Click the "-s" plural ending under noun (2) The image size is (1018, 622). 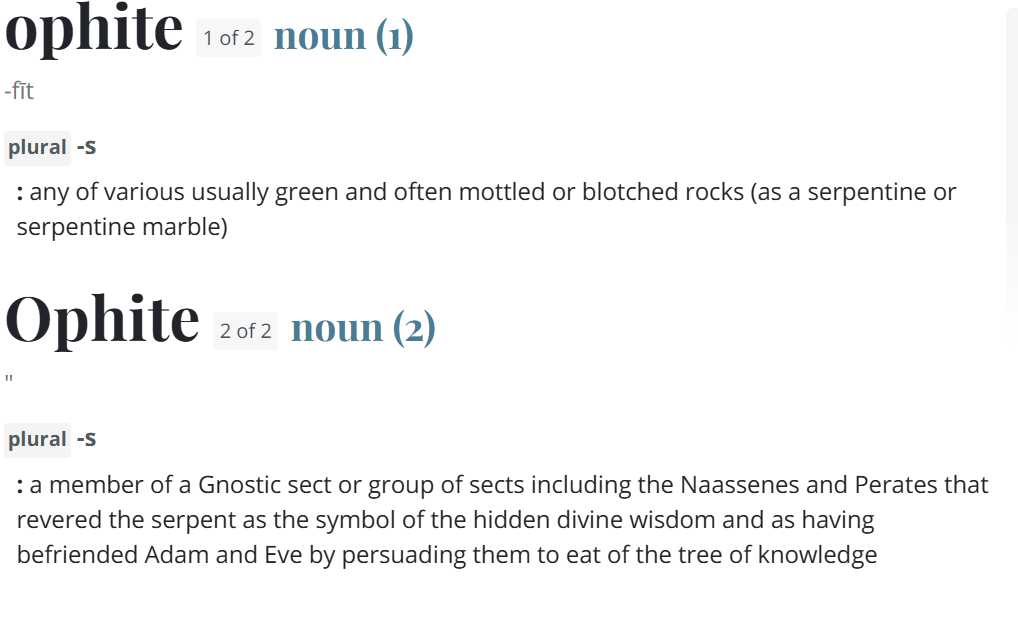[x=86, y=440]
